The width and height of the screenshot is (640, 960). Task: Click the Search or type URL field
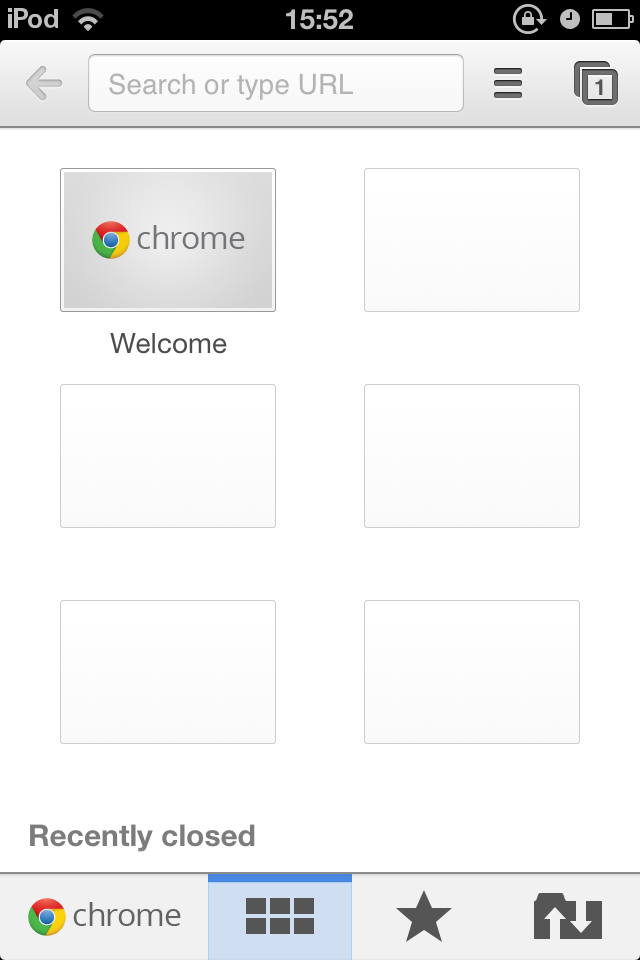point(276,83)
